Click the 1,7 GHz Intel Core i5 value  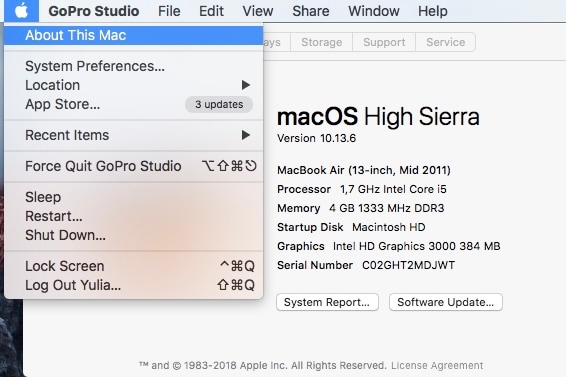(x=393, y=189)
